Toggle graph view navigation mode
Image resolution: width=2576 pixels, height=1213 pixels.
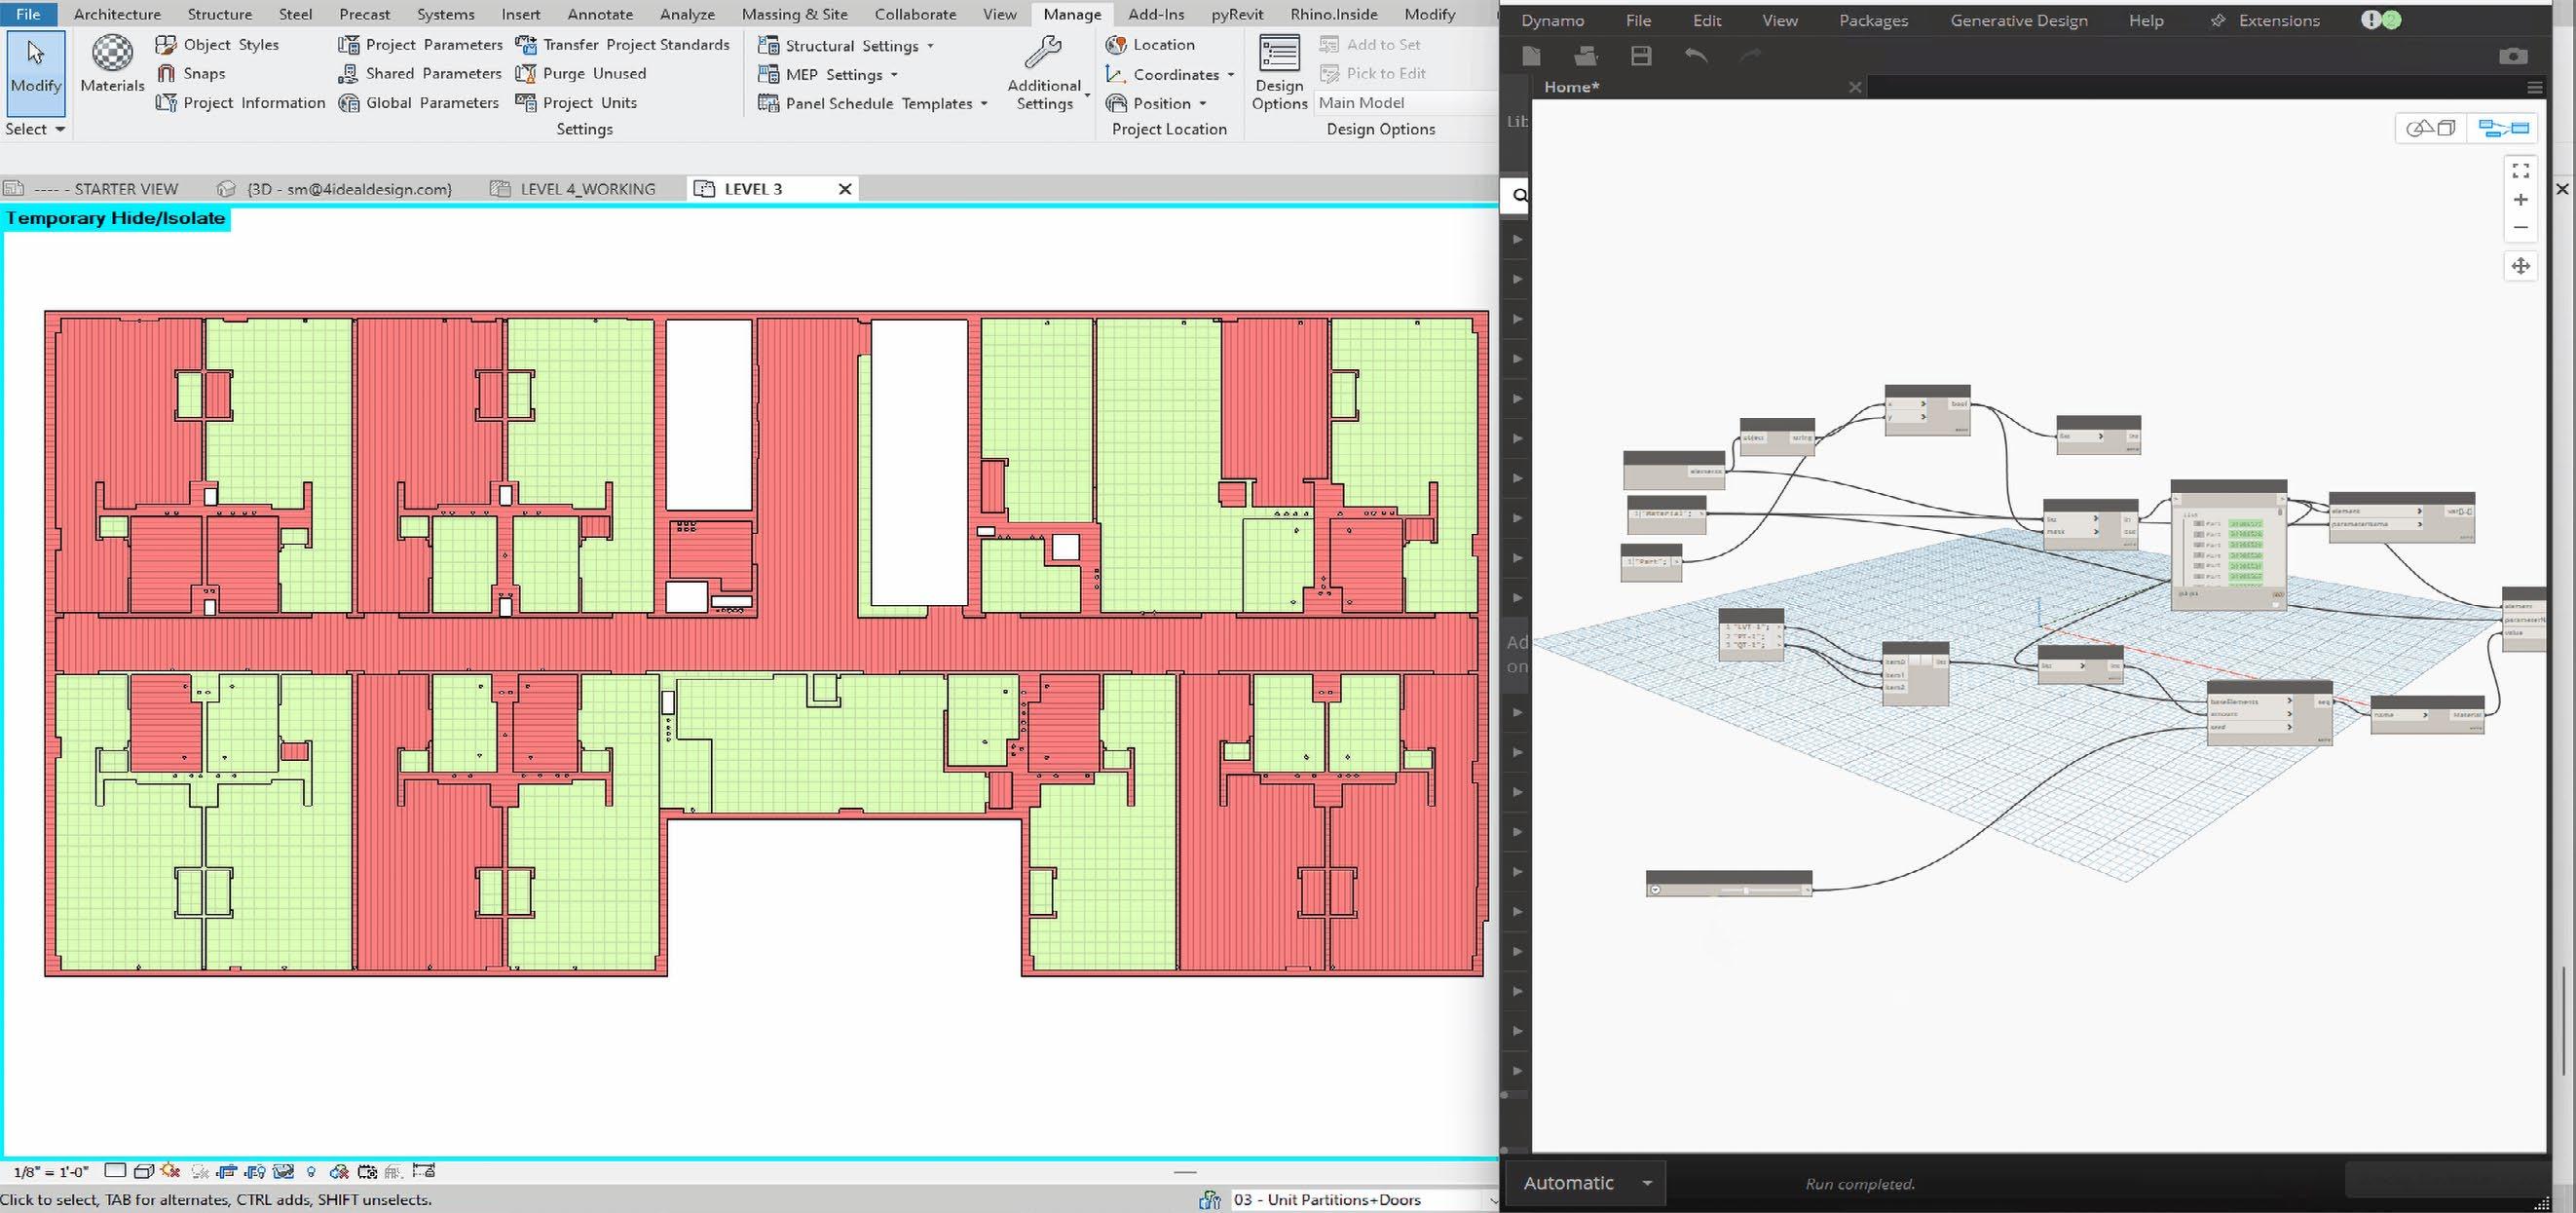2503,128
